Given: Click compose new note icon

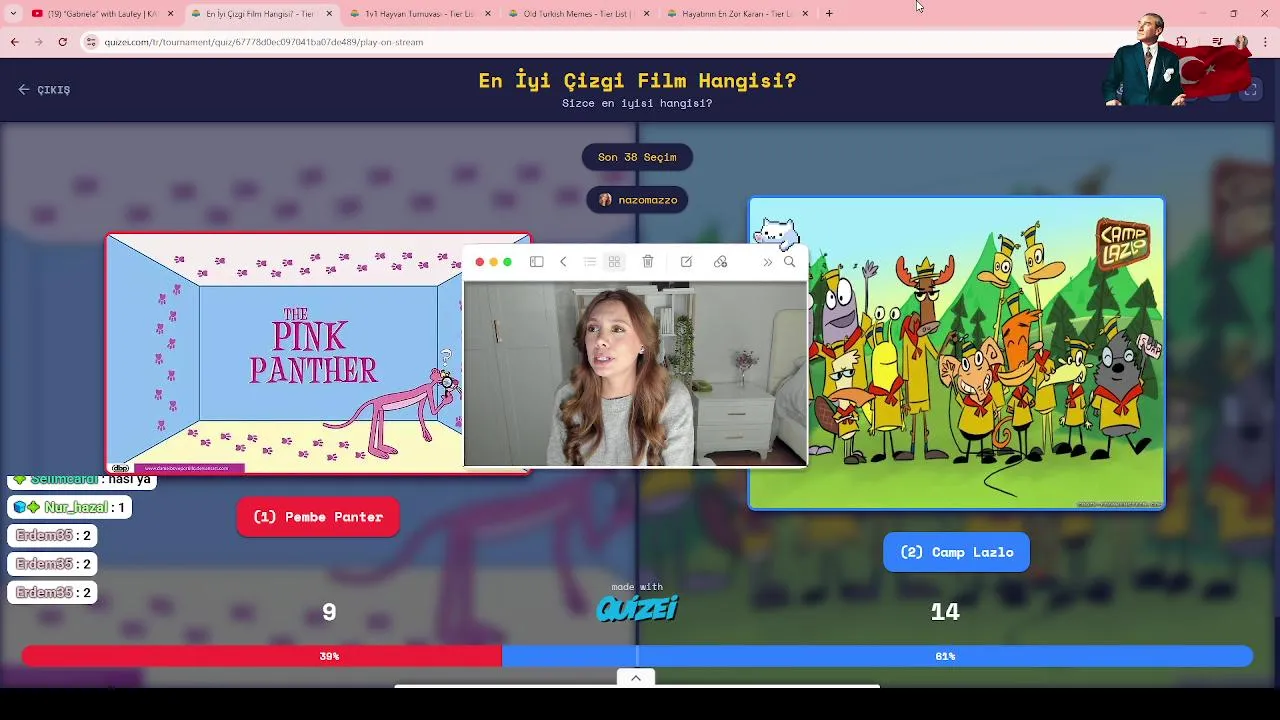Looking at the screenshot, I should click(x=686, y=262).
